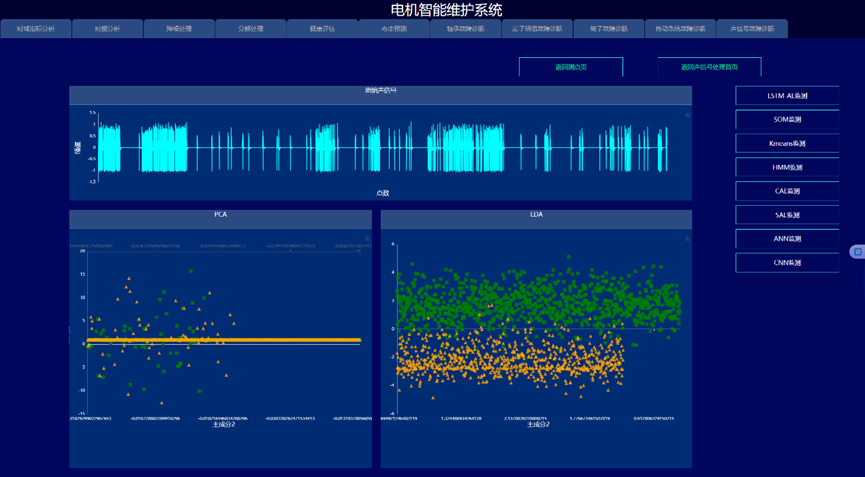The width and height of the screenshot is (865, 477).
Task: Open the 时频分析 tab
Action: tap(107, 29)
